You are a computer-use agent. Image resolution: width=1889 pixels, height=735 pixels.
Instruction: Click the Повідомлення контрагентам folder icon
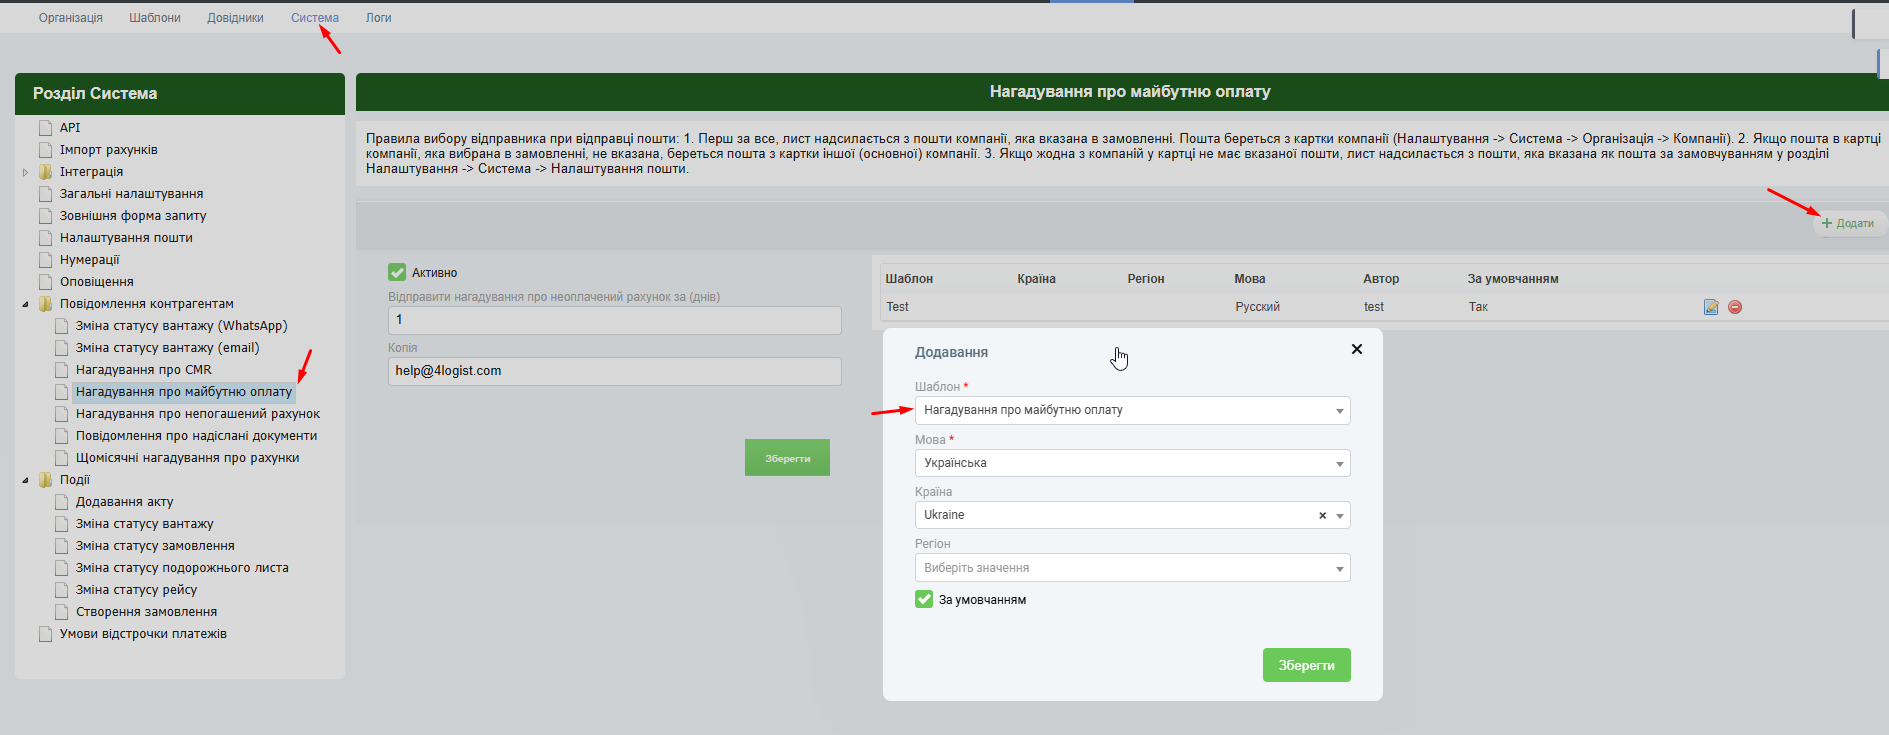(x=45, y=304)
